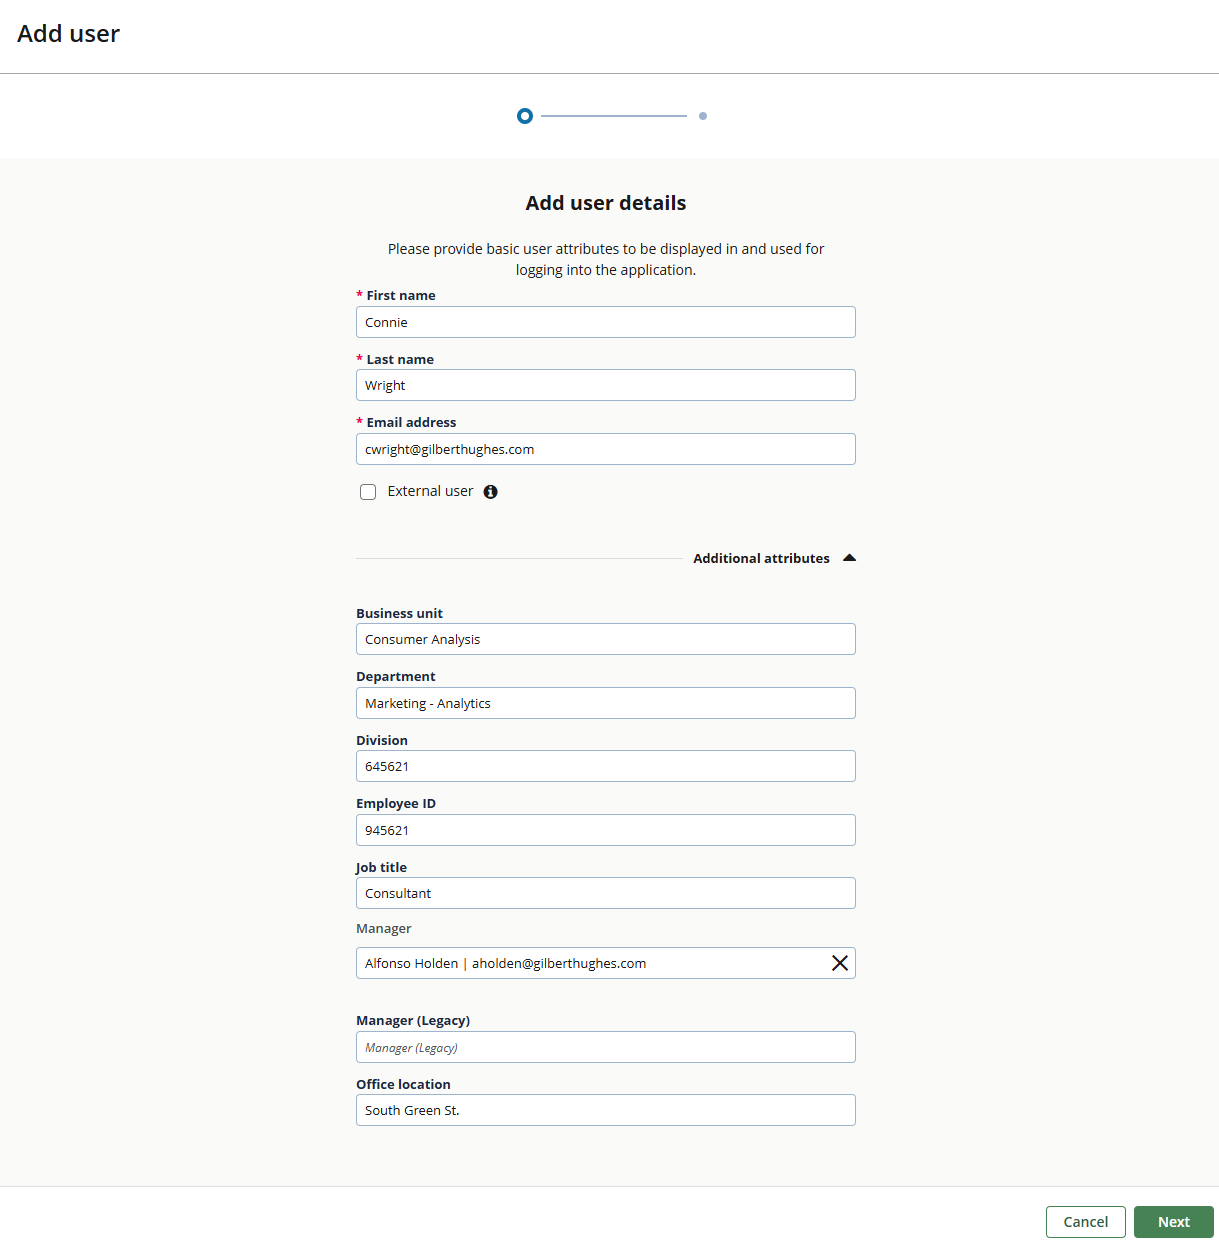Click the Email address field
Image resolution: width=1219 pixels, height=1248 pixels.
point(605,449)
